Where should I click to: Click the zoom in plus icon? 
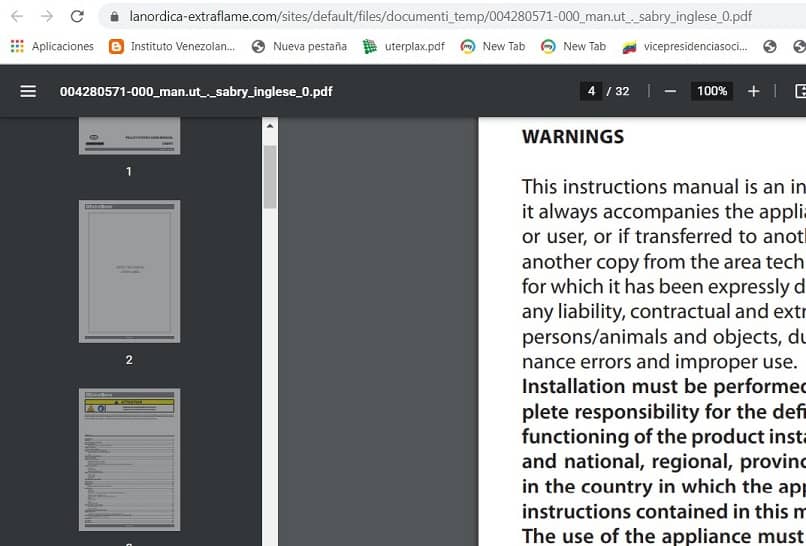(754, 91)
